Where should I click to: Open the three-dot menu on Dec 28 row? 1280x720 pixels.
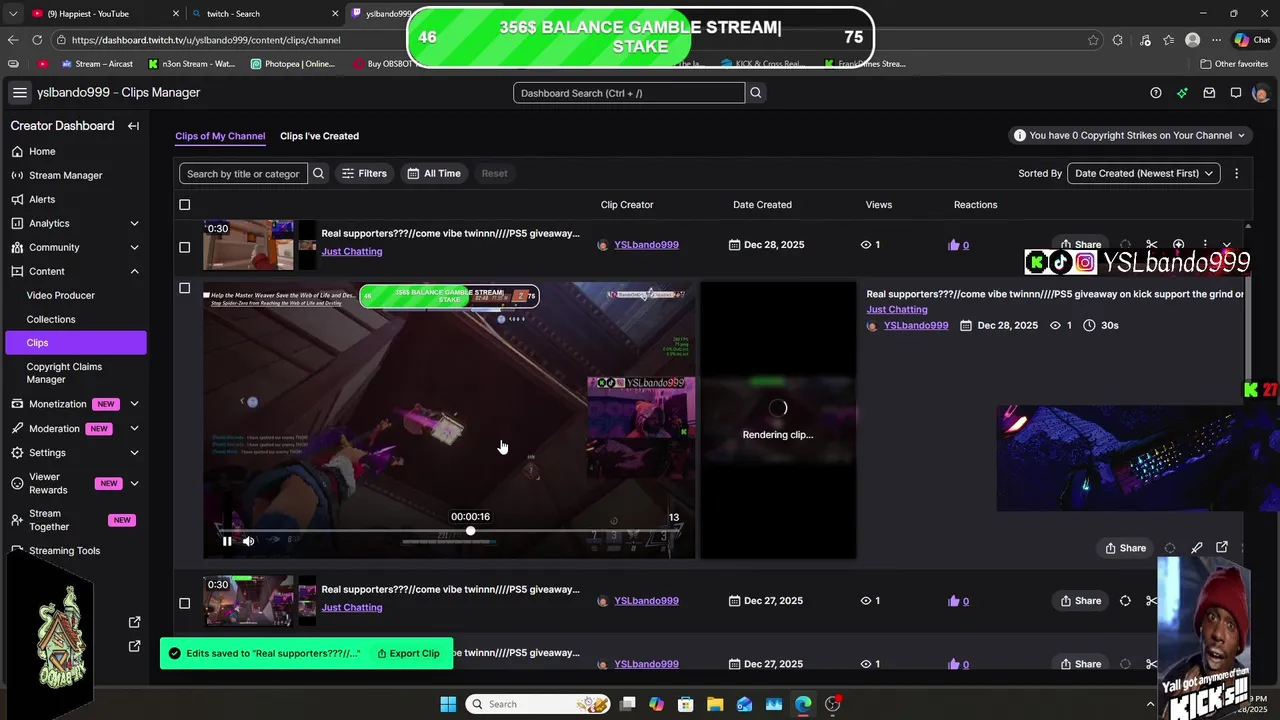[x=1204, y=245]
